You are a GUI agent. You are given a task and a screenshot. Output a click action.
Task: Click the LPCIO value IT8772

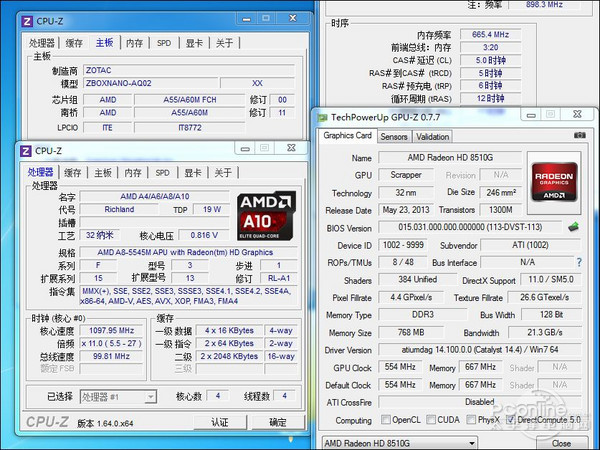190,127
